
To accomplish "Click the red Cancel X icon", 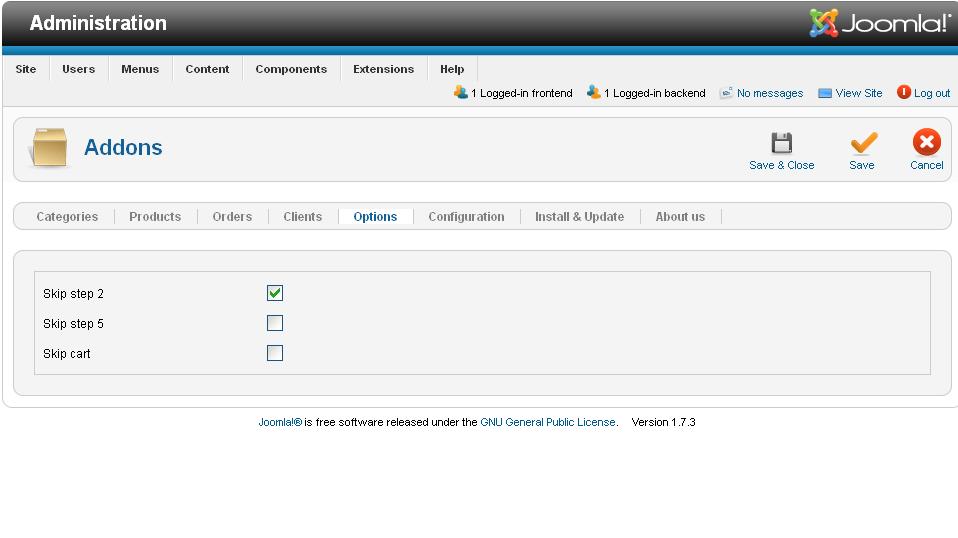I will (927, 142).
